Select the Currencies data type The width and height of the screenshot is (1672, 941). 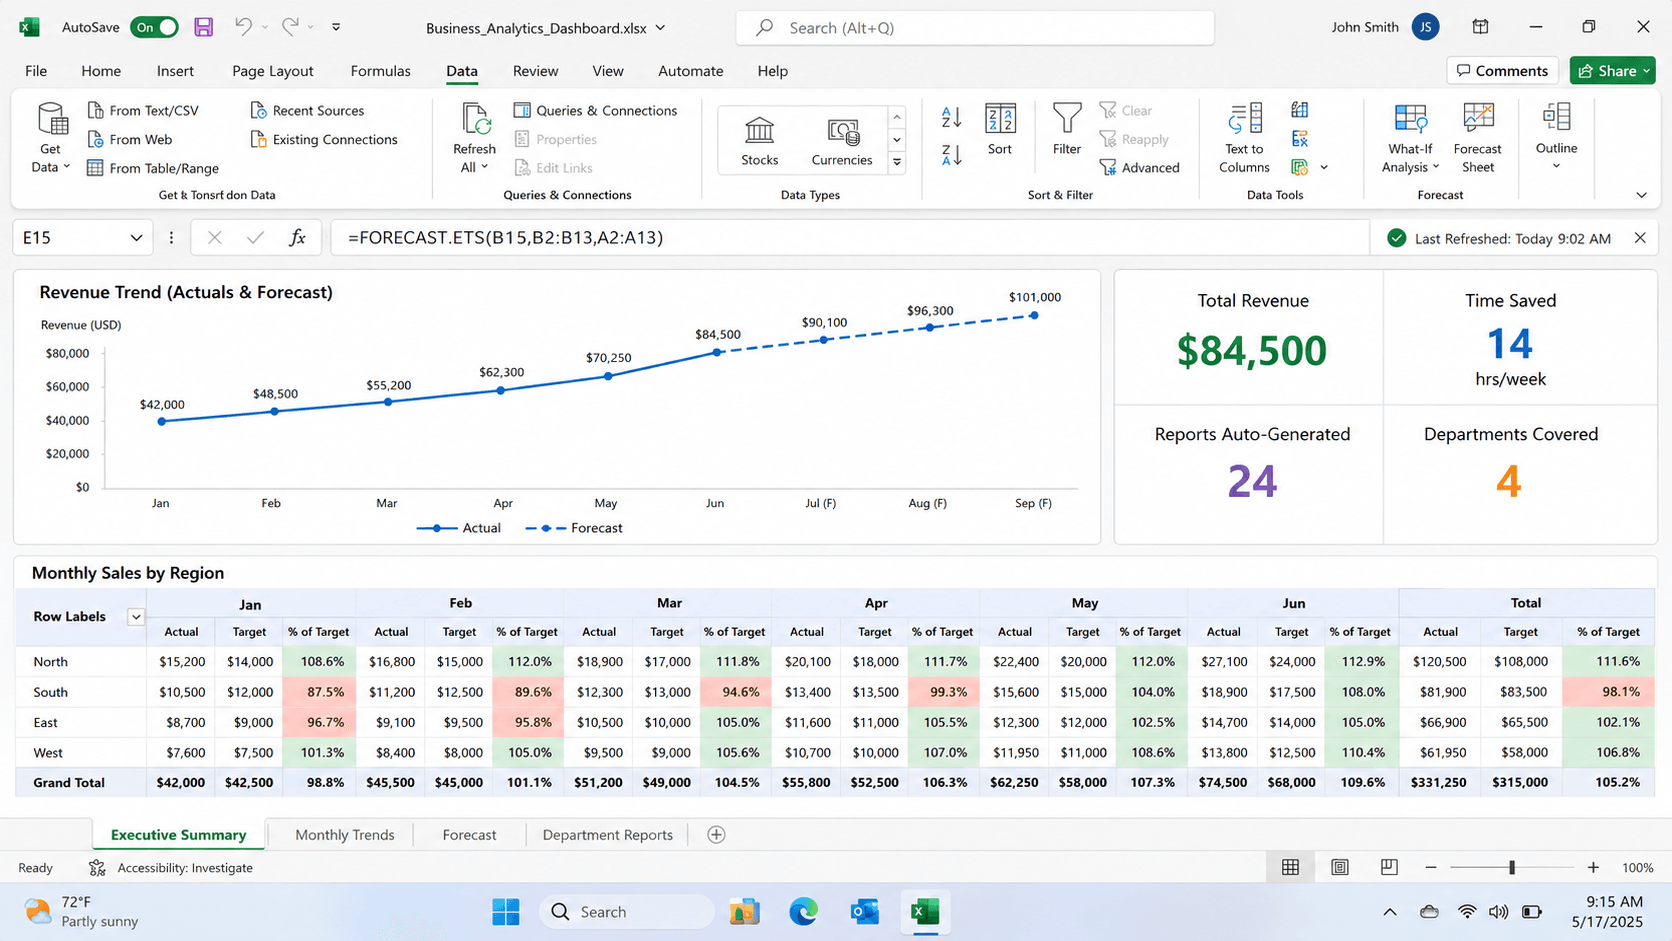coord(842,140)
